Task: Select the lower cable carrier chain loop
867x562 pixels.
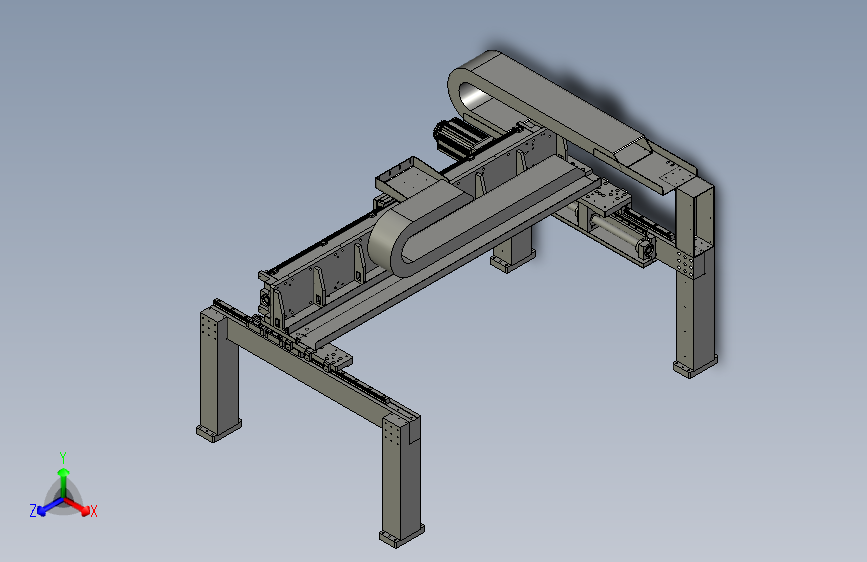Action: 482,215
